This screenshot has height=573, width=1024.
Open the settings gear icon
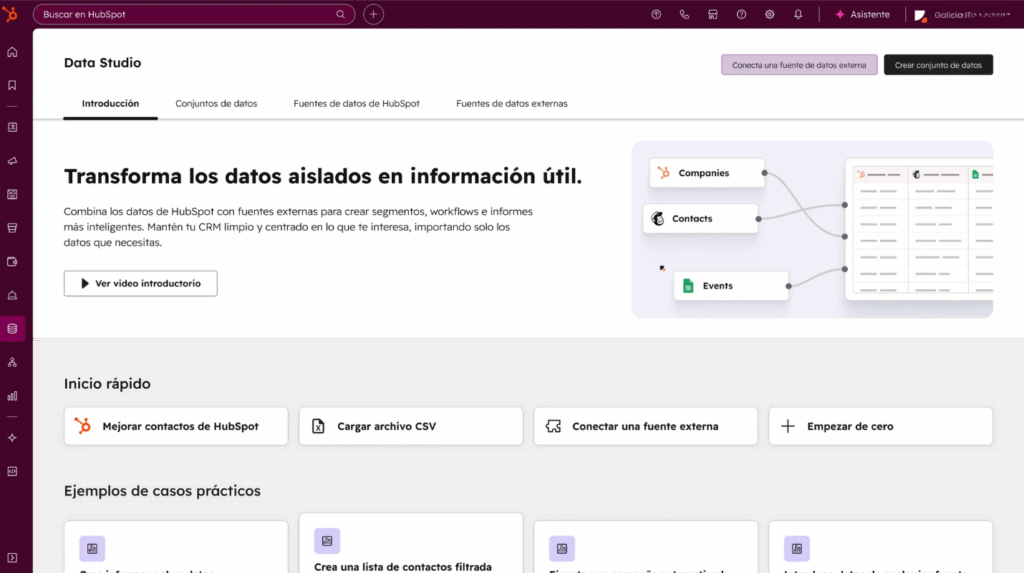coord(769,15)
